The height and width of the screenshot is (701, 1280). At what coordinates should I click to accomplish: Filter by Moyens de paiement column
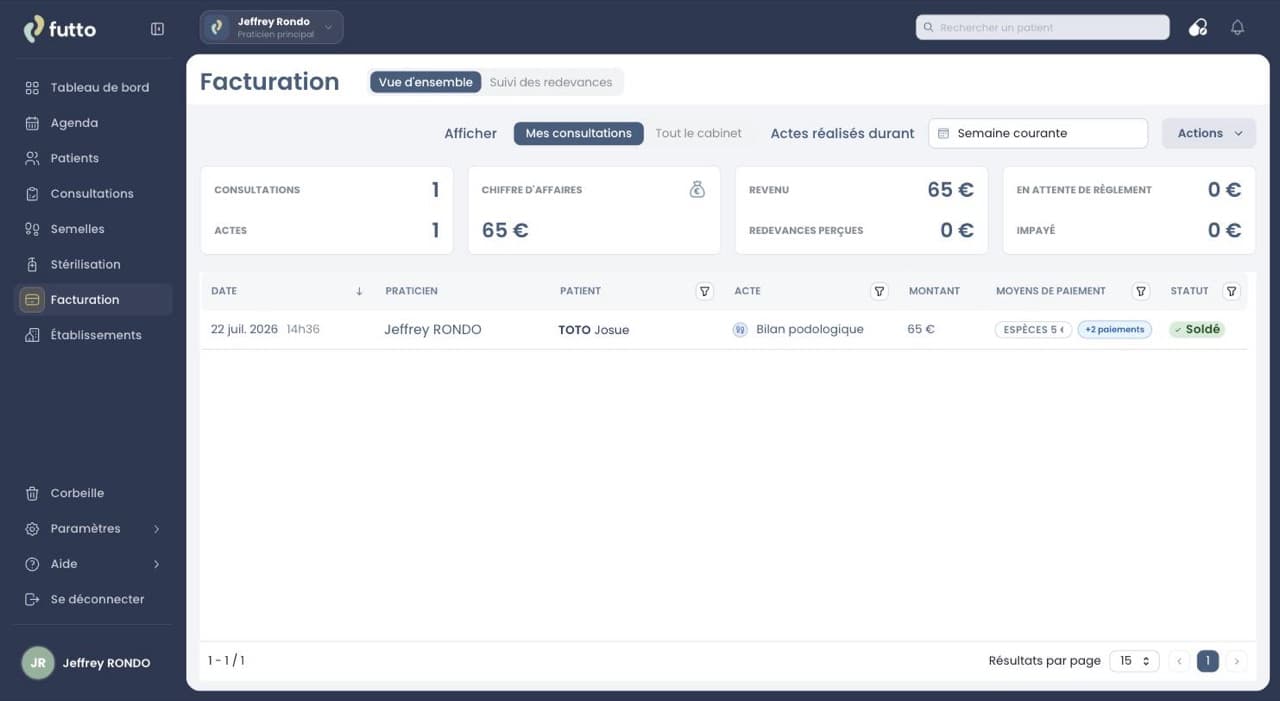(1141, 291)
